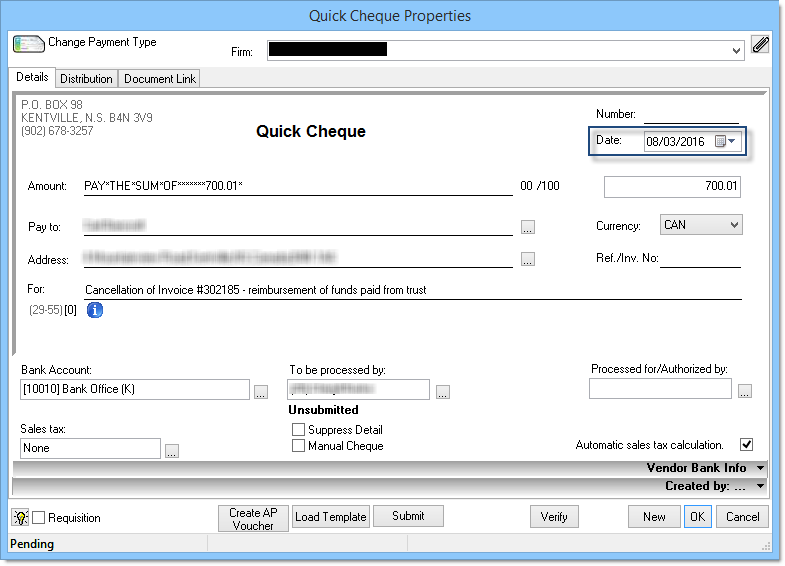Image resolution: width=785 pixels, height=566 pixels.
Task: Switch to the Distribution tab
Action: 86,79
